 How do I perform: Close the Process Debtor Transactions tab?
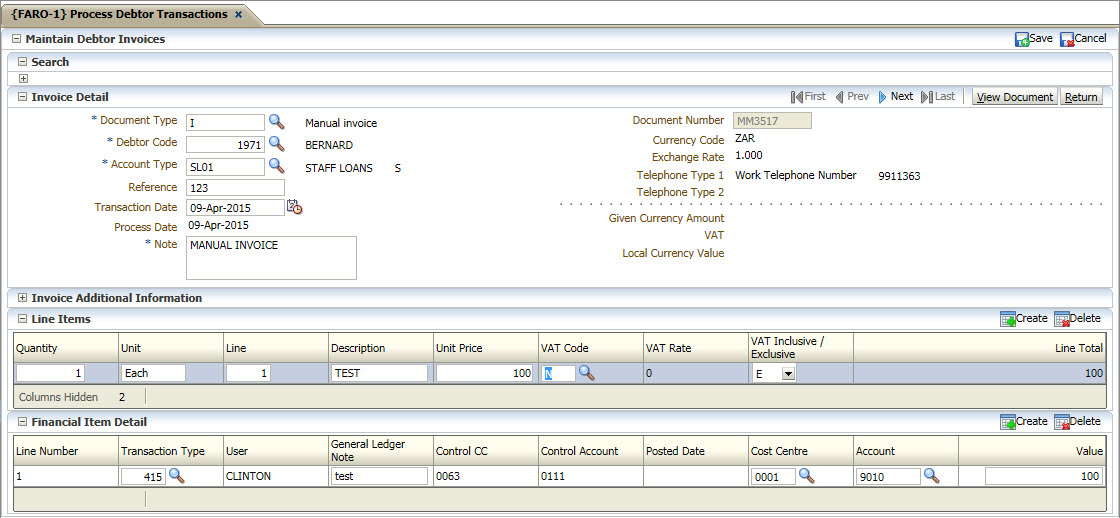point(238,15)
